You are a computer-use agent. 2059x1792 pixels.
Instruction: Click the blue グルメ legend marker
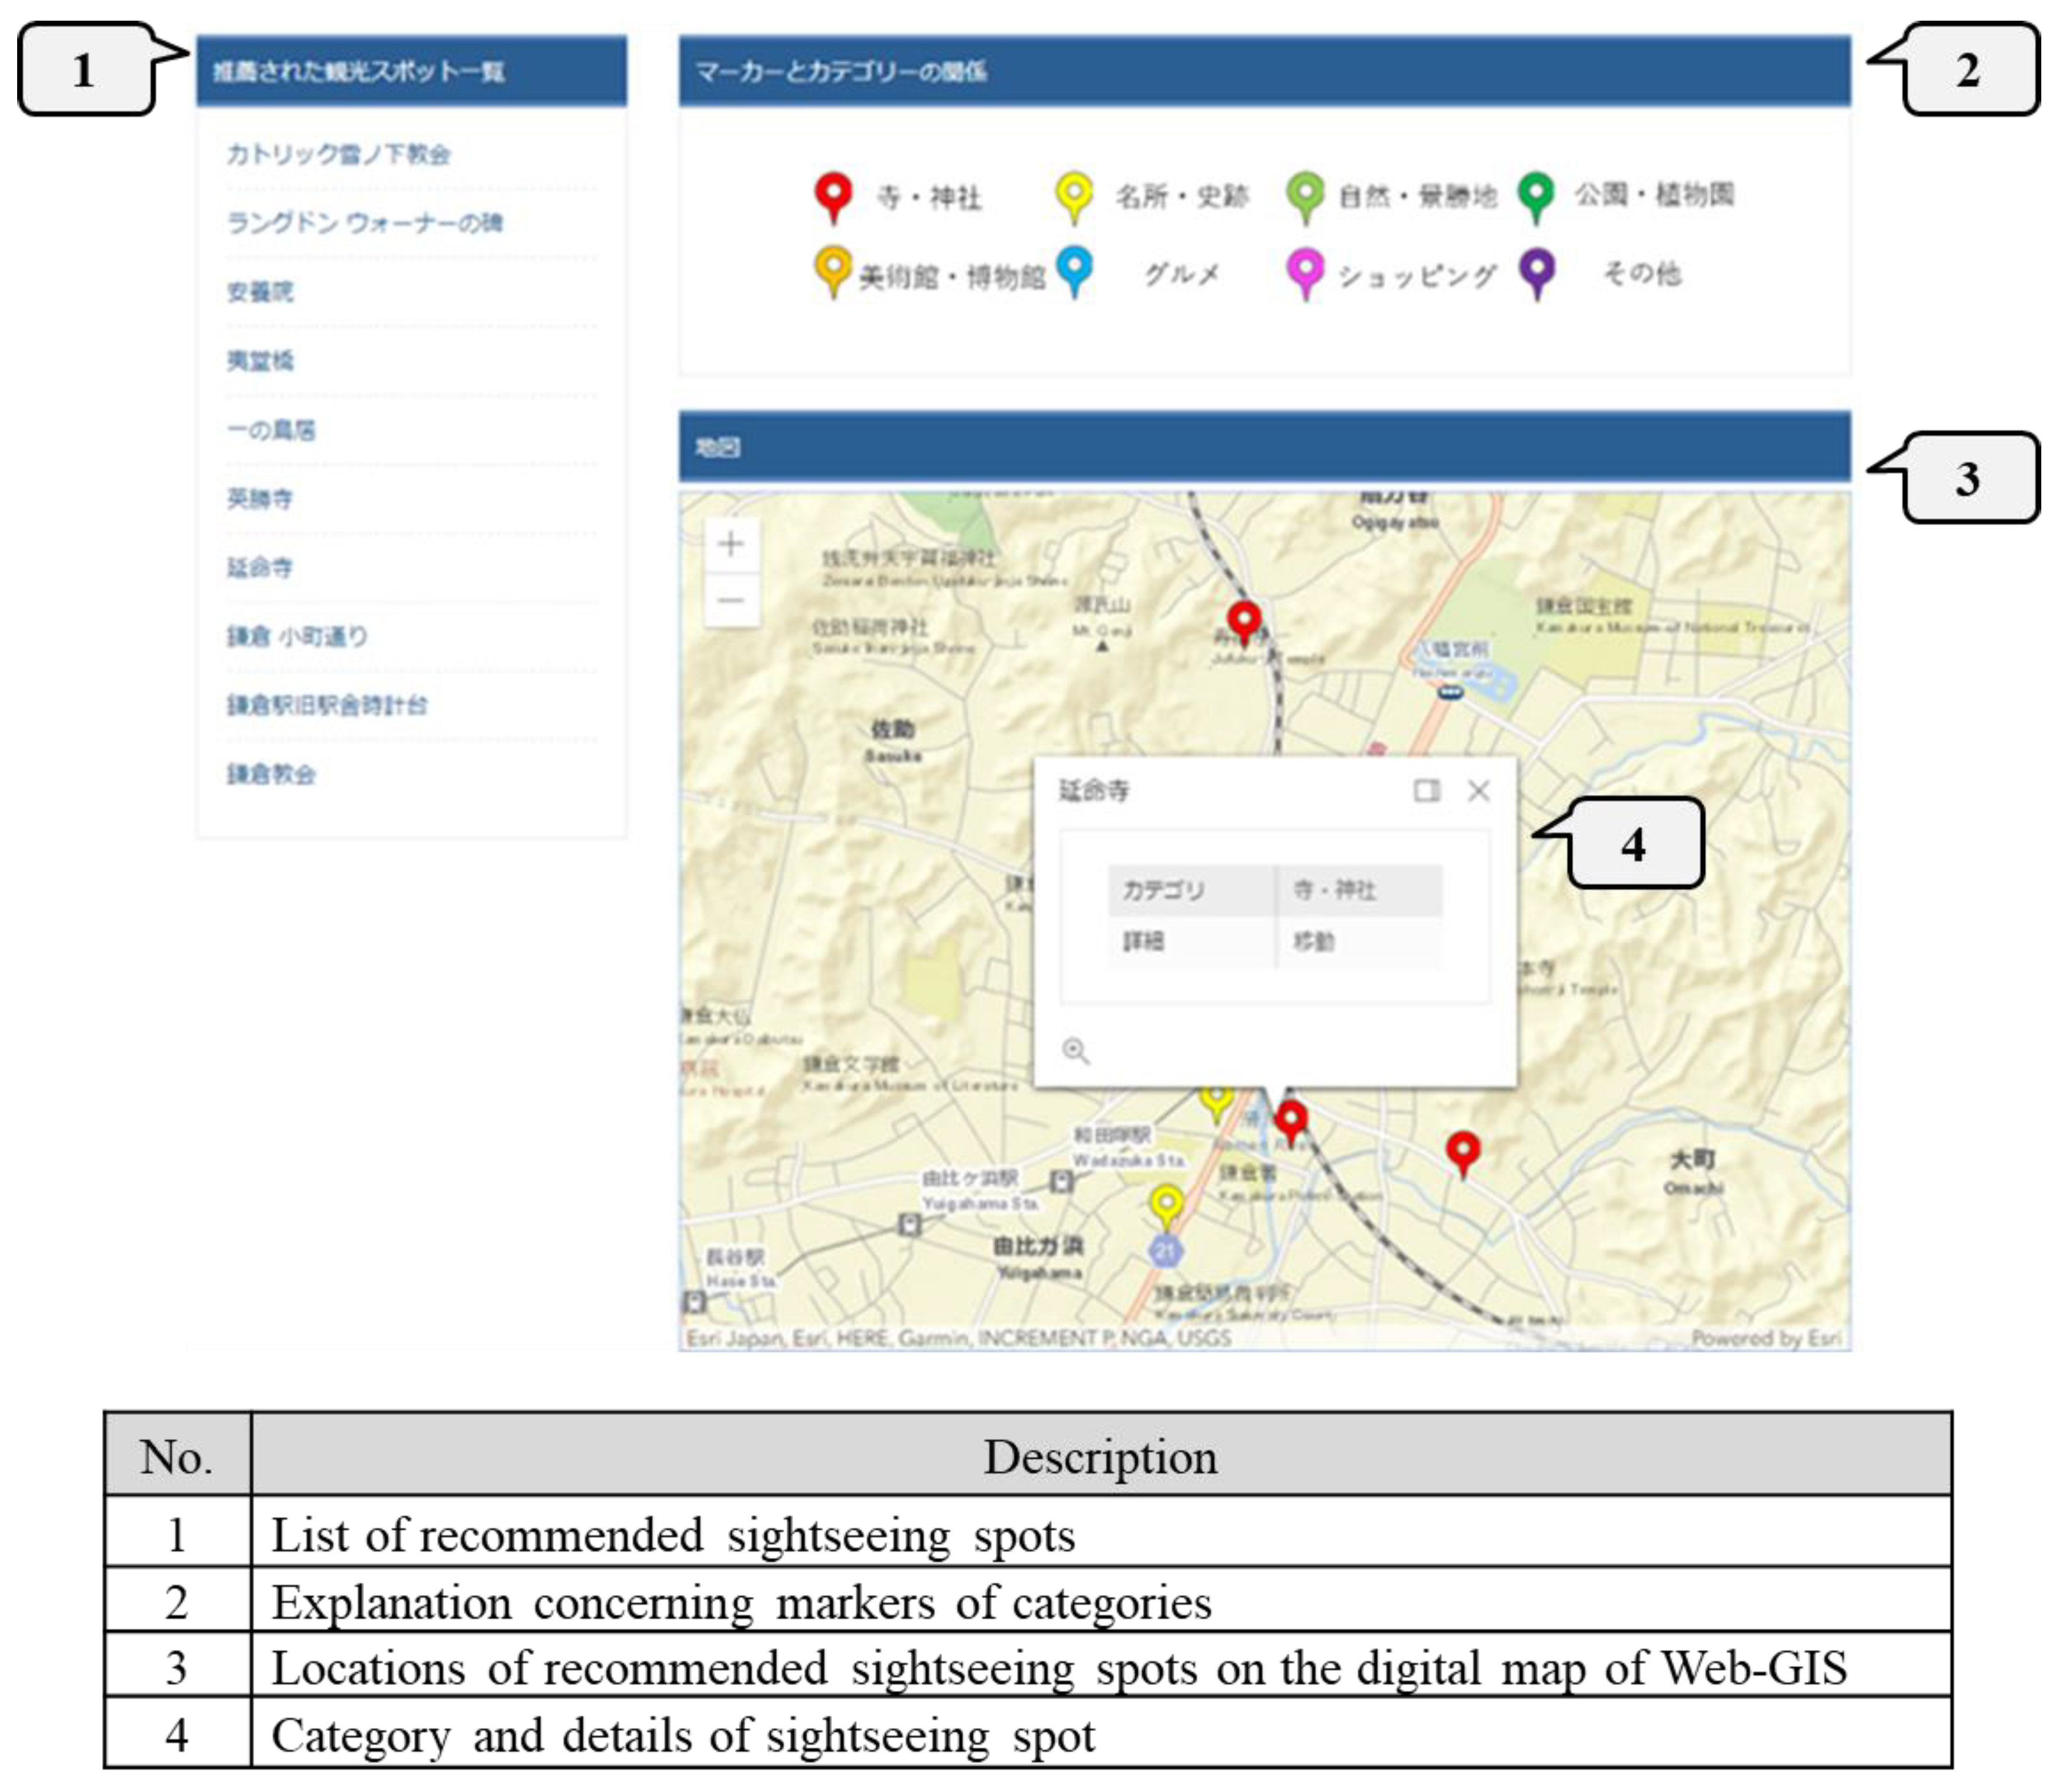[x=1074, y=268]
